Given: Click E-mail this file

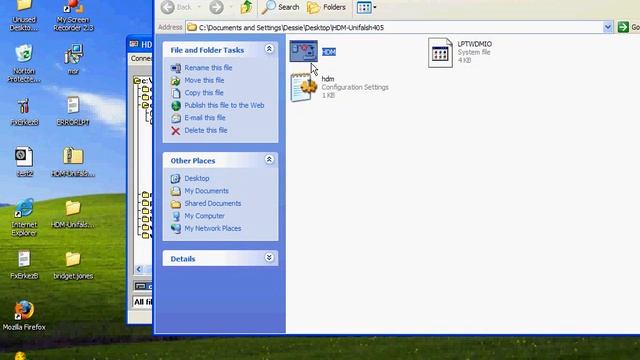Looking at the screenshot, I should 204,118.
